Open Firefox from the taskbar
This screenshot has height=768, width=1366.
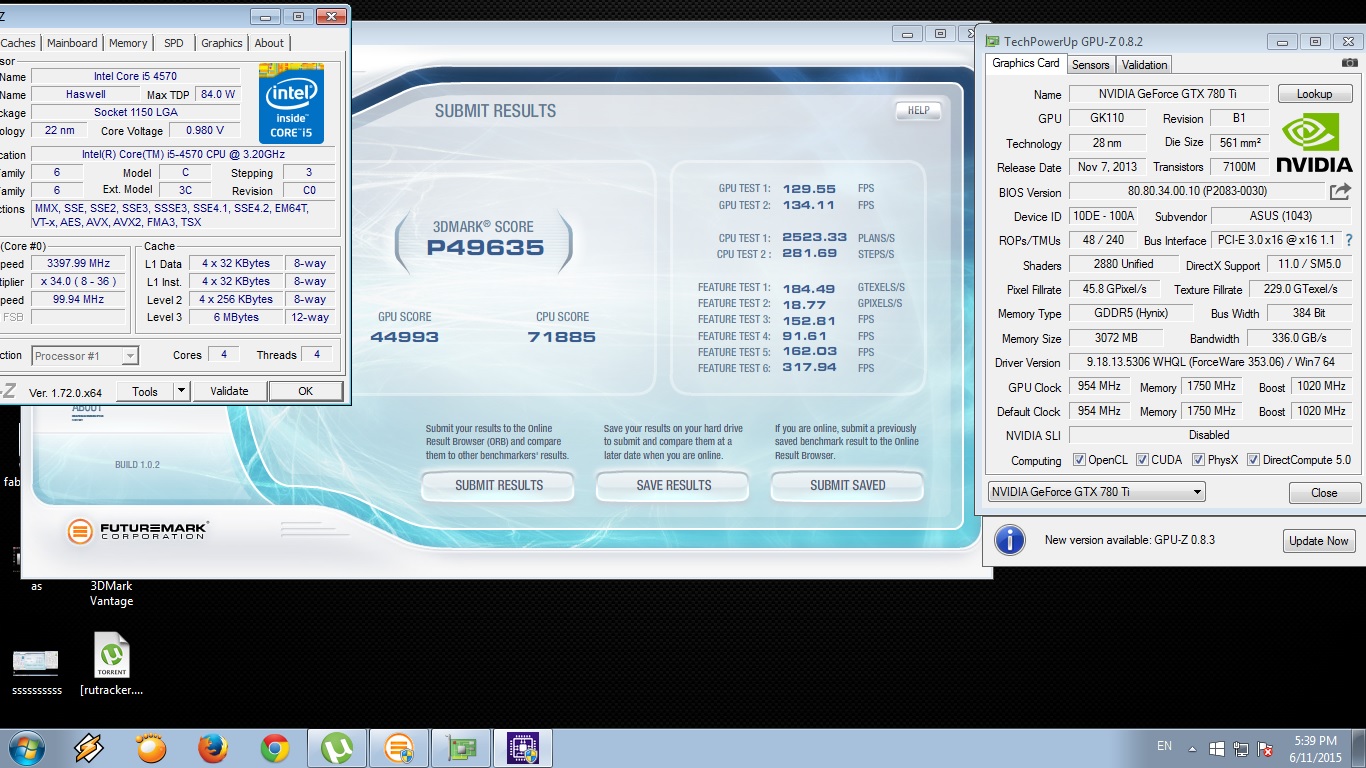click(213, 748)
